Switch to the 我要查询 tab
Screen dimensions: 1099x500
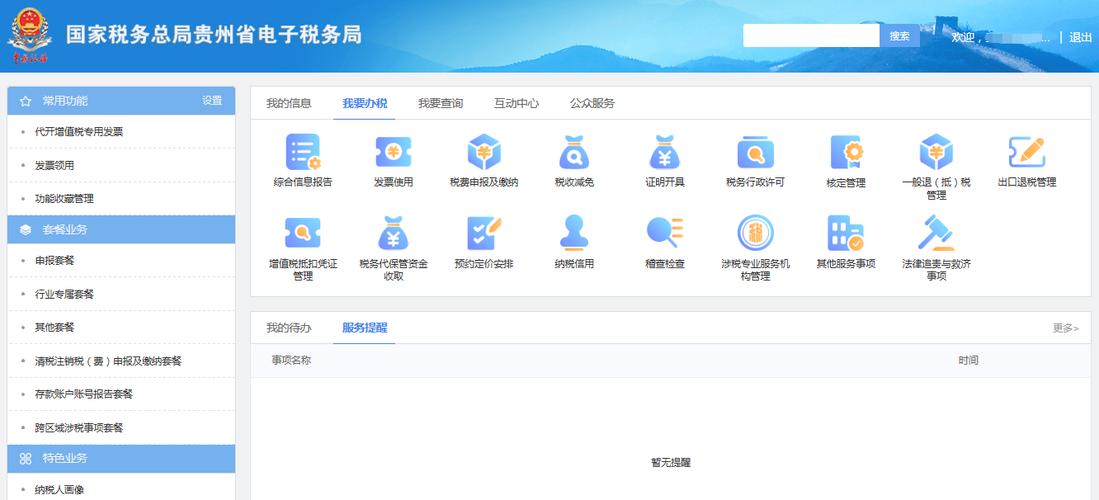(440, 103)
